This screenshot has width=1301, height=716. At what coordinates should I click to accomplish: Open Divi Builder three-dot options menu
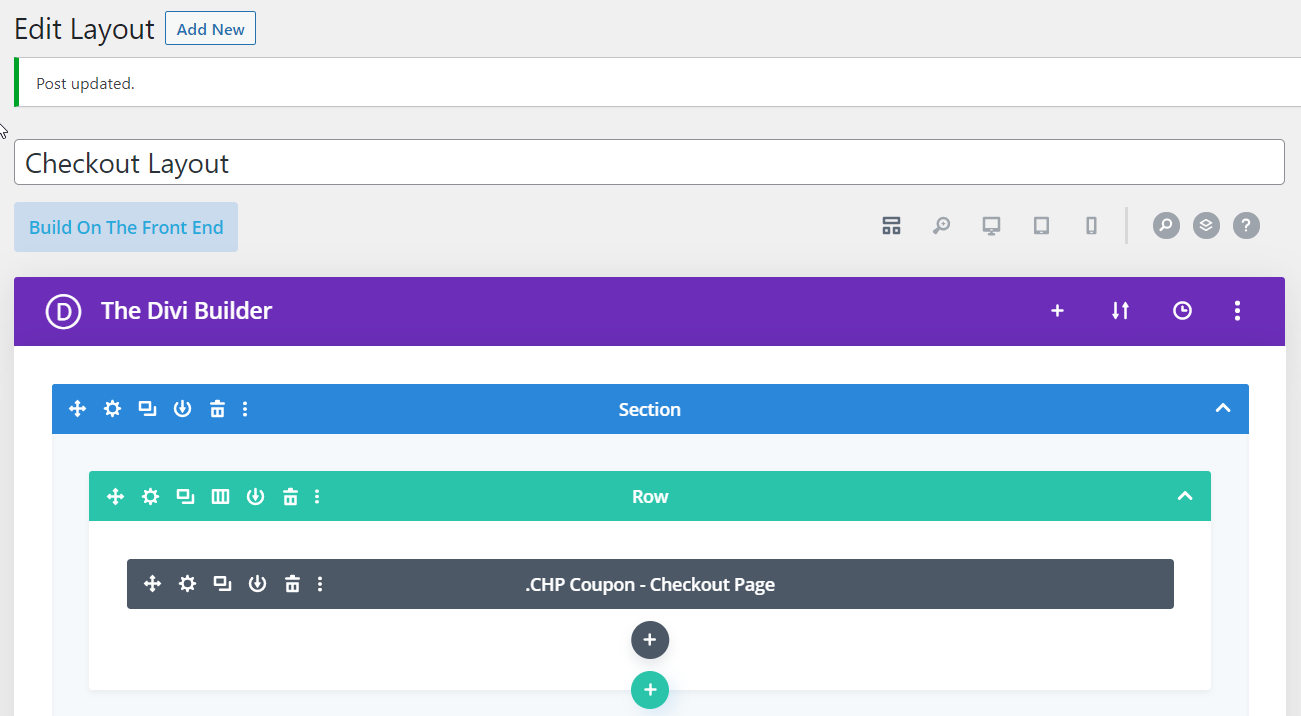tap(1237, 311)
